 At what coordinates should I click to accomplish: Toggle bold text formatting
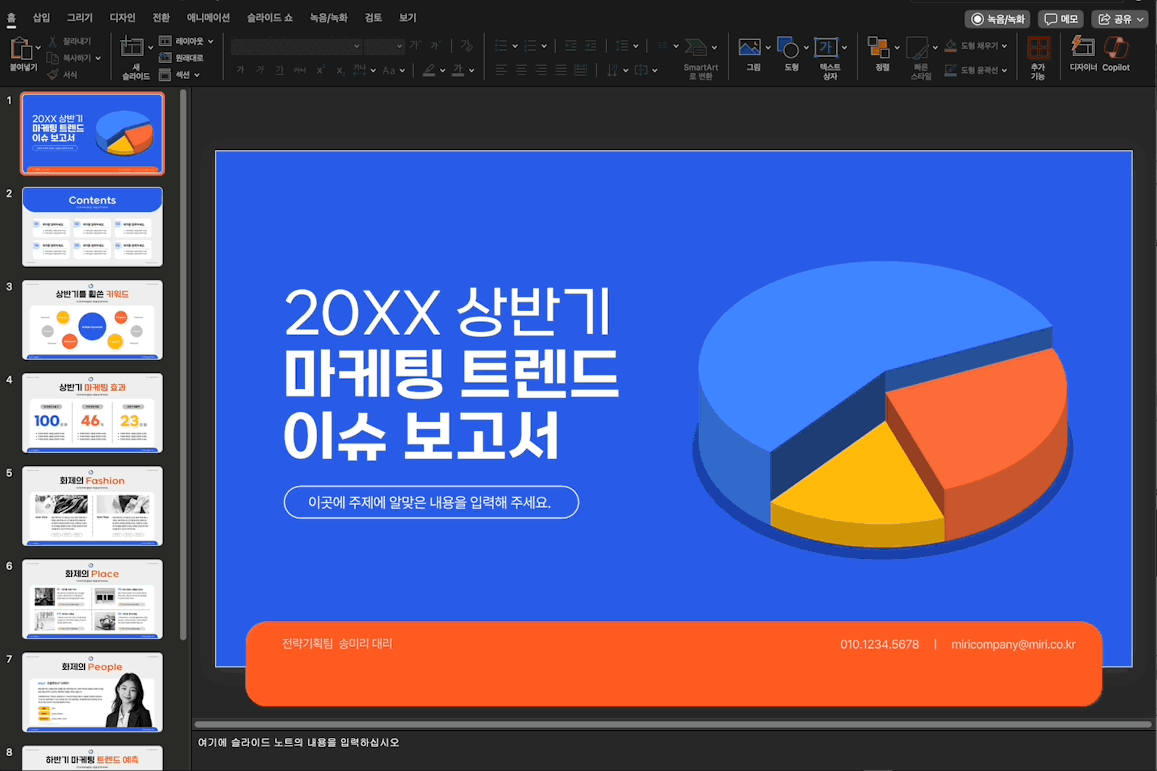click(x=241, y=70)
